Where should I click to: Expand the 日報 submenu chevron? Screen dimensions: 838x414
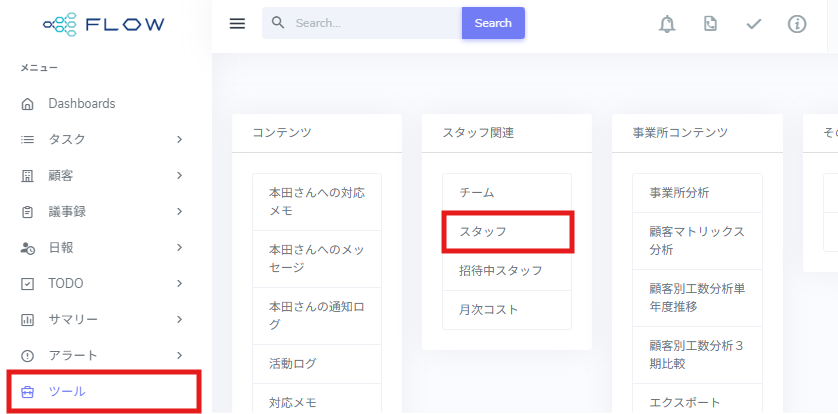click(180, 248)
